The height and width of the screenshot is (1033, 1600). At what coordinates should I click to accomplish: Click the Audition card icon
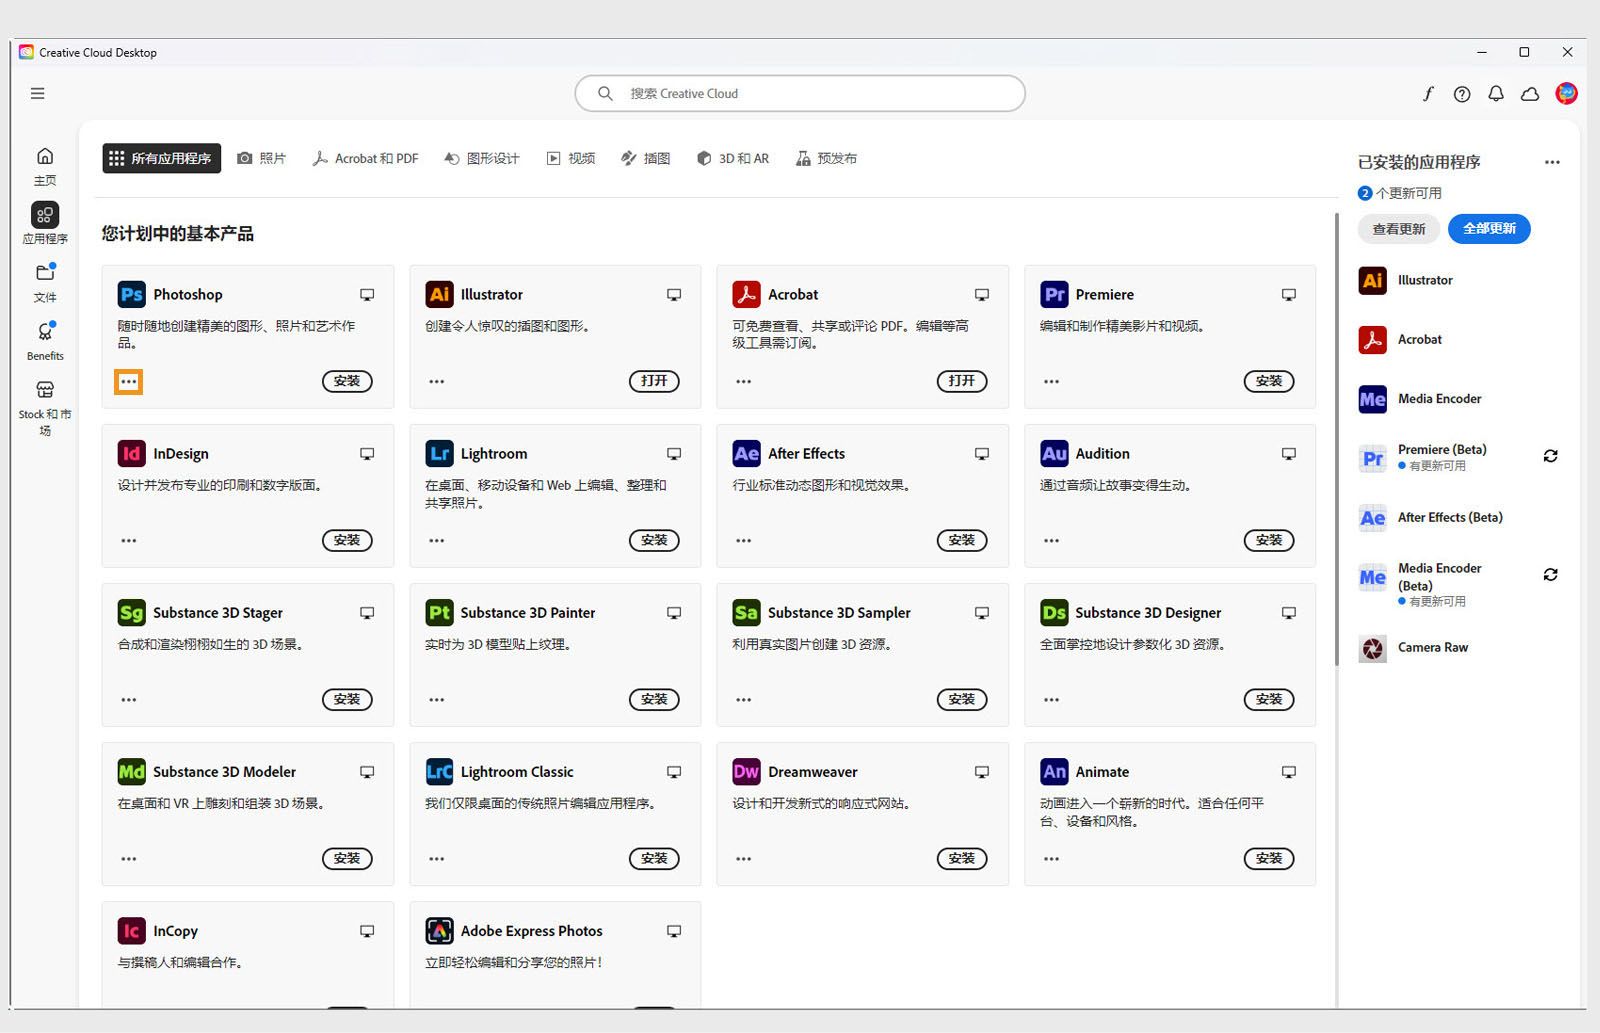[x=1054, y=453]
